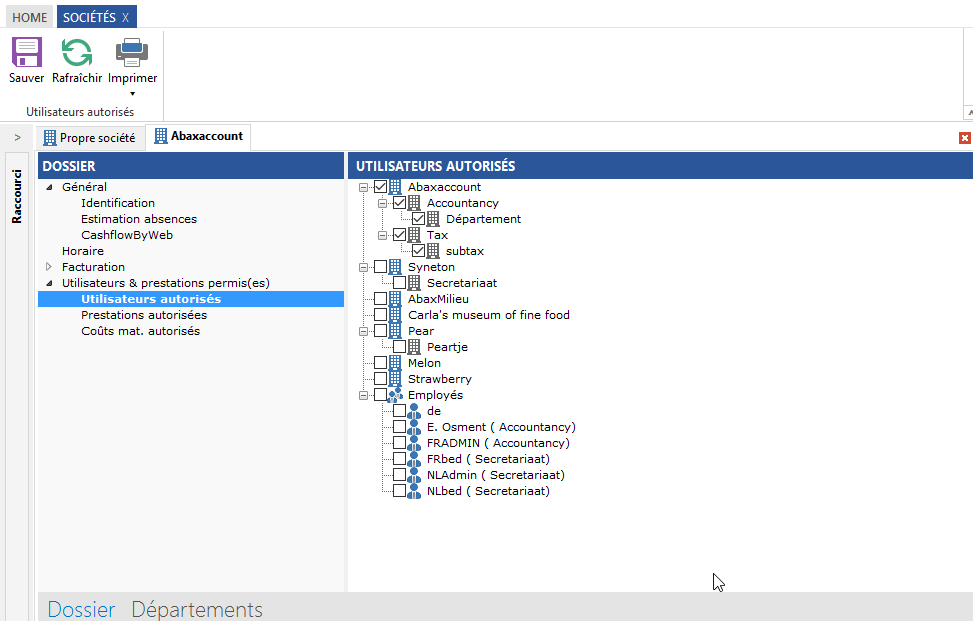Screen dimensions: 973x621
Task: Open the Imprimer dropdown arrow
Action: 132,94
